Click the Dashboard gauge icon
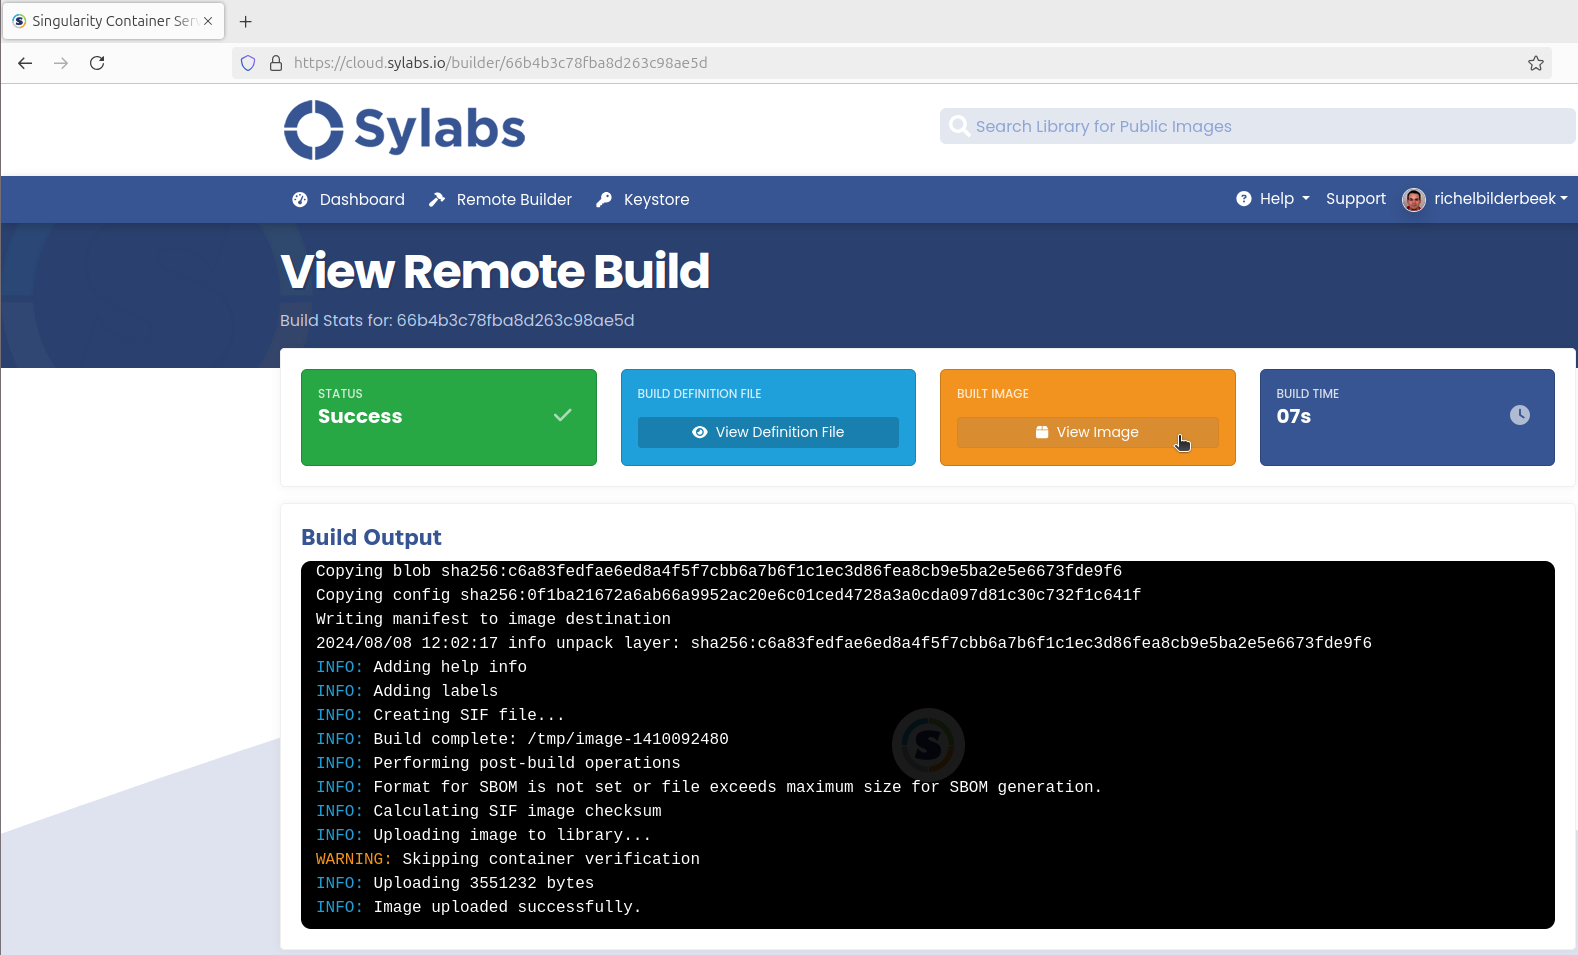Viewport: 1578px width, 955px height. tap(299, 200)
